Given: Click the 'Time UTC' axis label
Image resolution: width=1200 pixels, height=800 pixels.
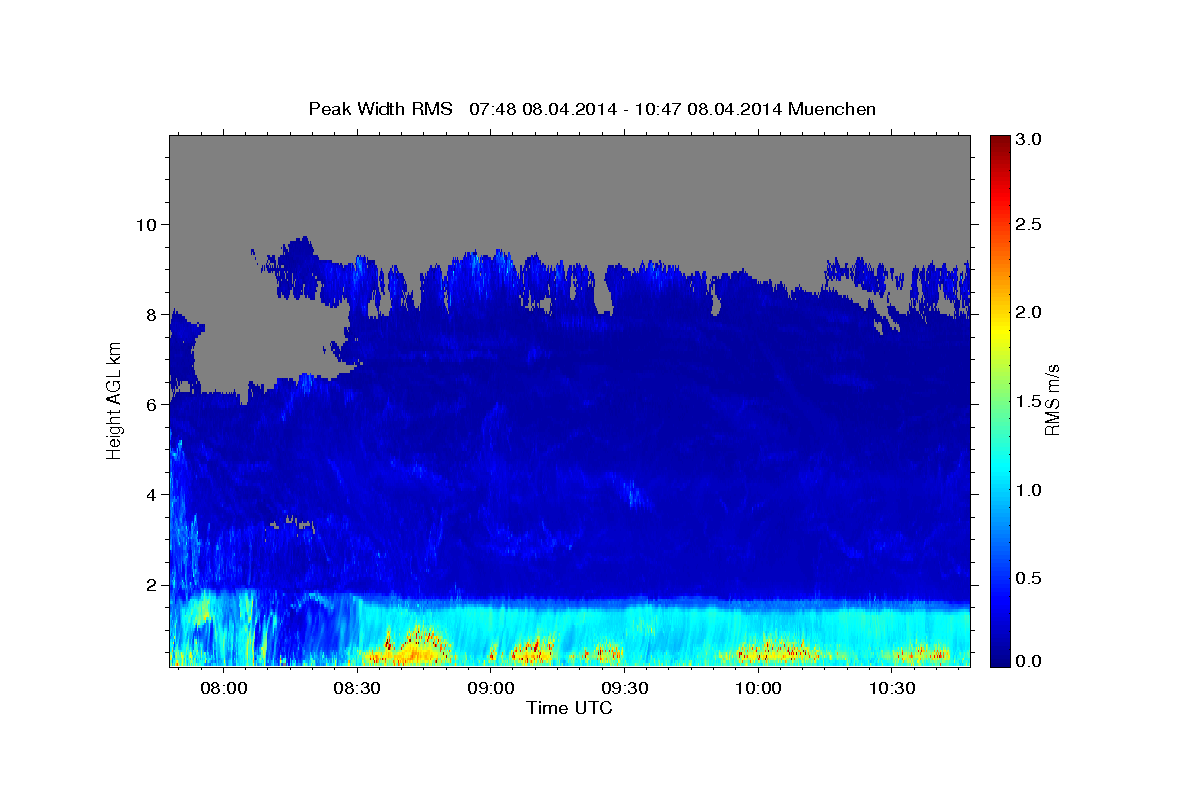Looking at the screenshot, I should tap(569, 708).
